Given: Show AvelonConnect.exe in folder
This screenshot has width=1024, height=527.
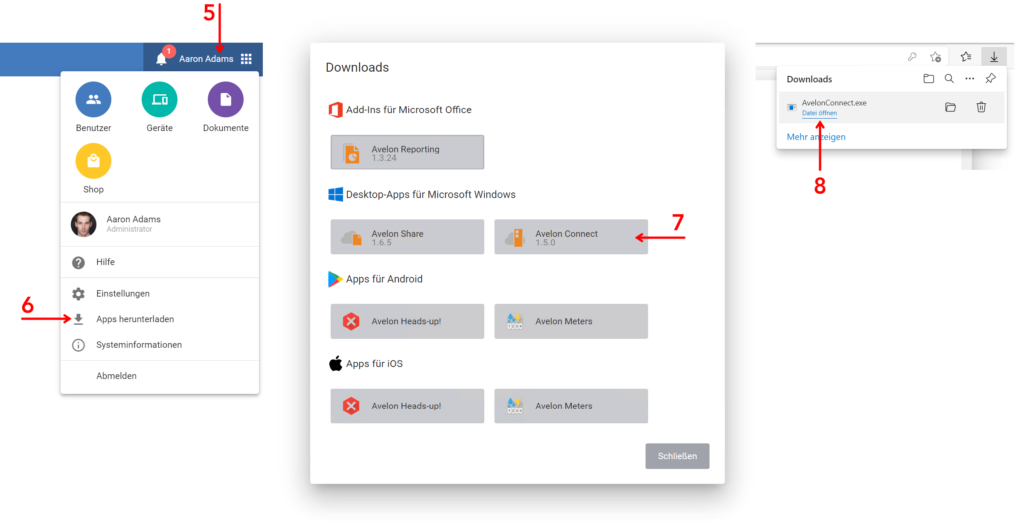Looking at the screenshot, I should [950, 107].
